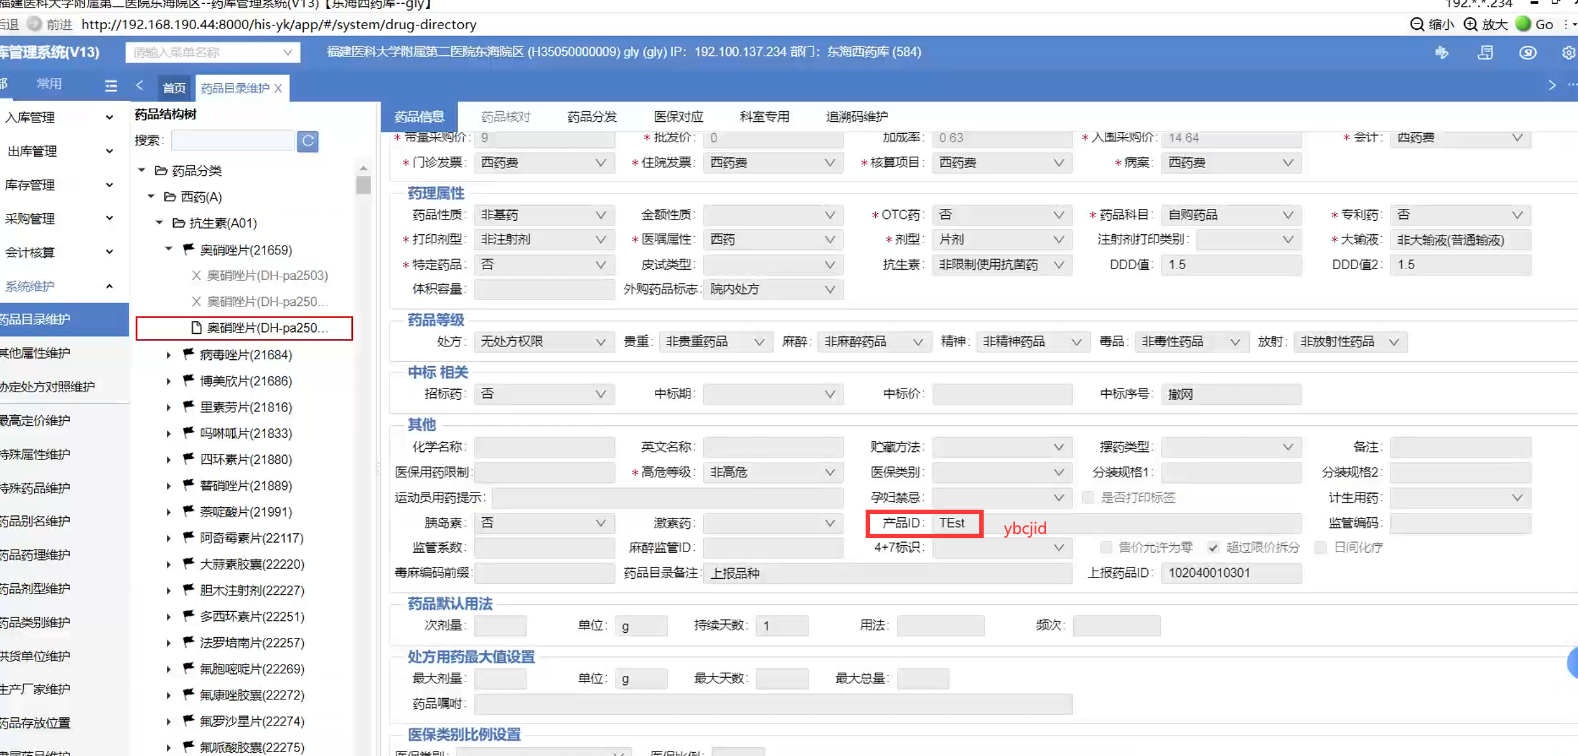
Task: Open the 招标药 dropdown
Action: click(544, 394)
